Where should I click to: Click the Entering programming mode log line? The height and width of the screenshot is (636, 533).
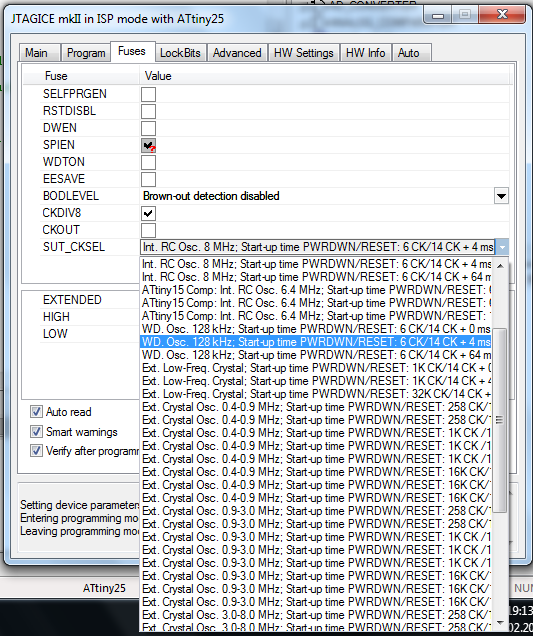80,518
